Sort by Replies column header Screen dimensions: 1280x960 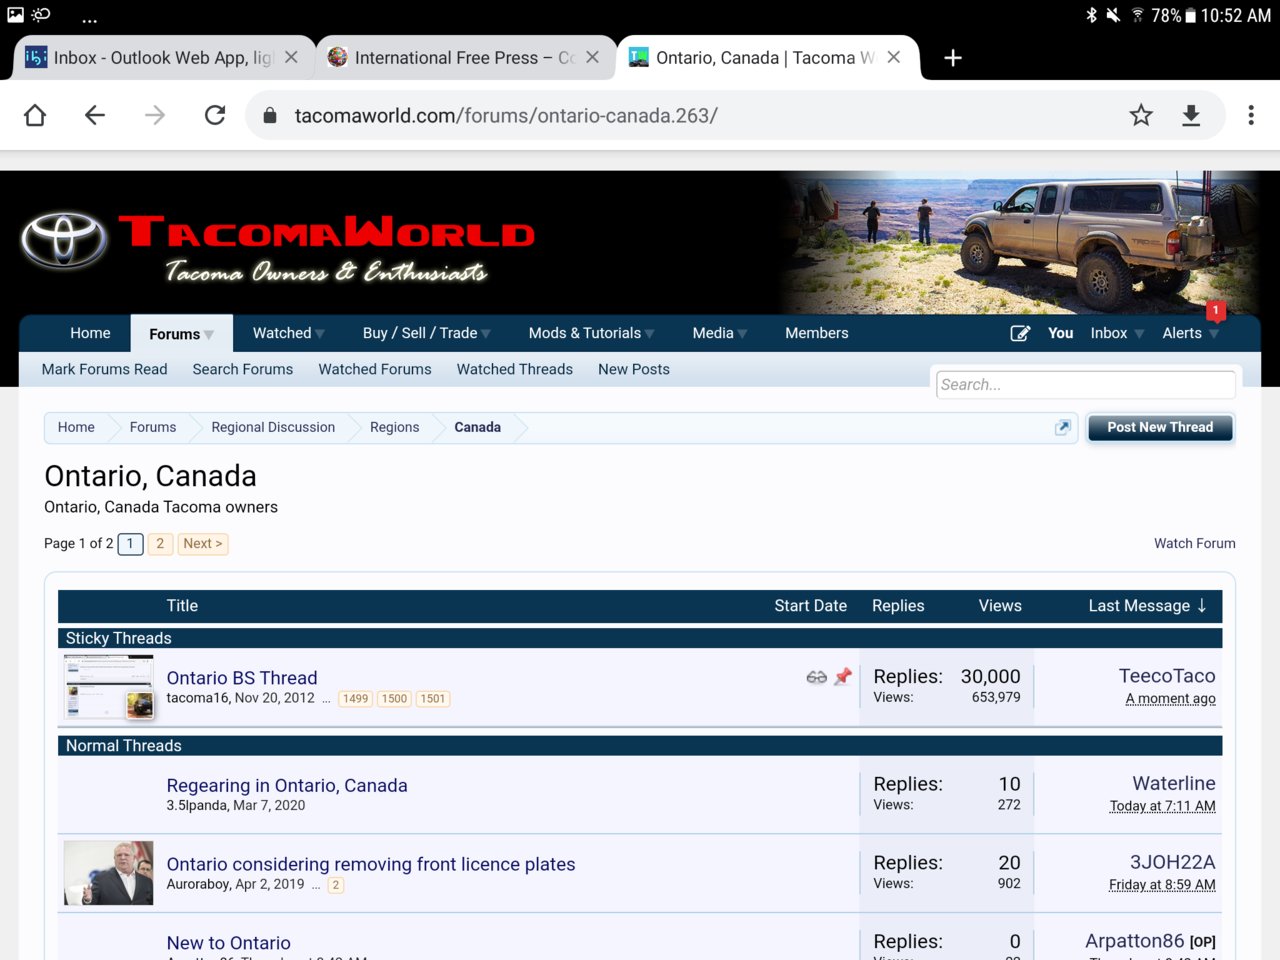pyautogui.click(x=898, y=605)
